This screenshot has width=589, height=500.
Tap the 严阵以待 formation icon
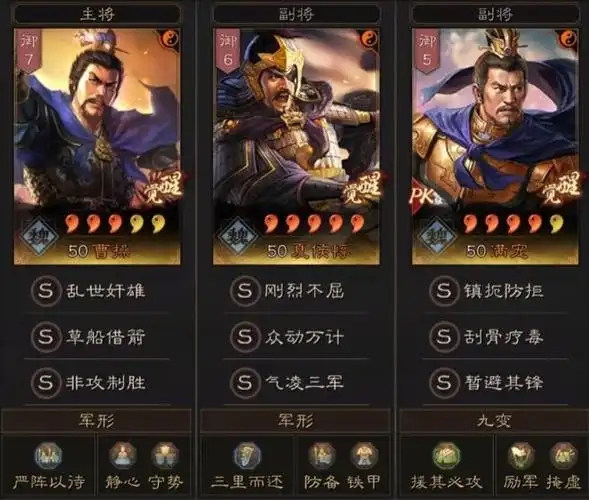(48, 455)
